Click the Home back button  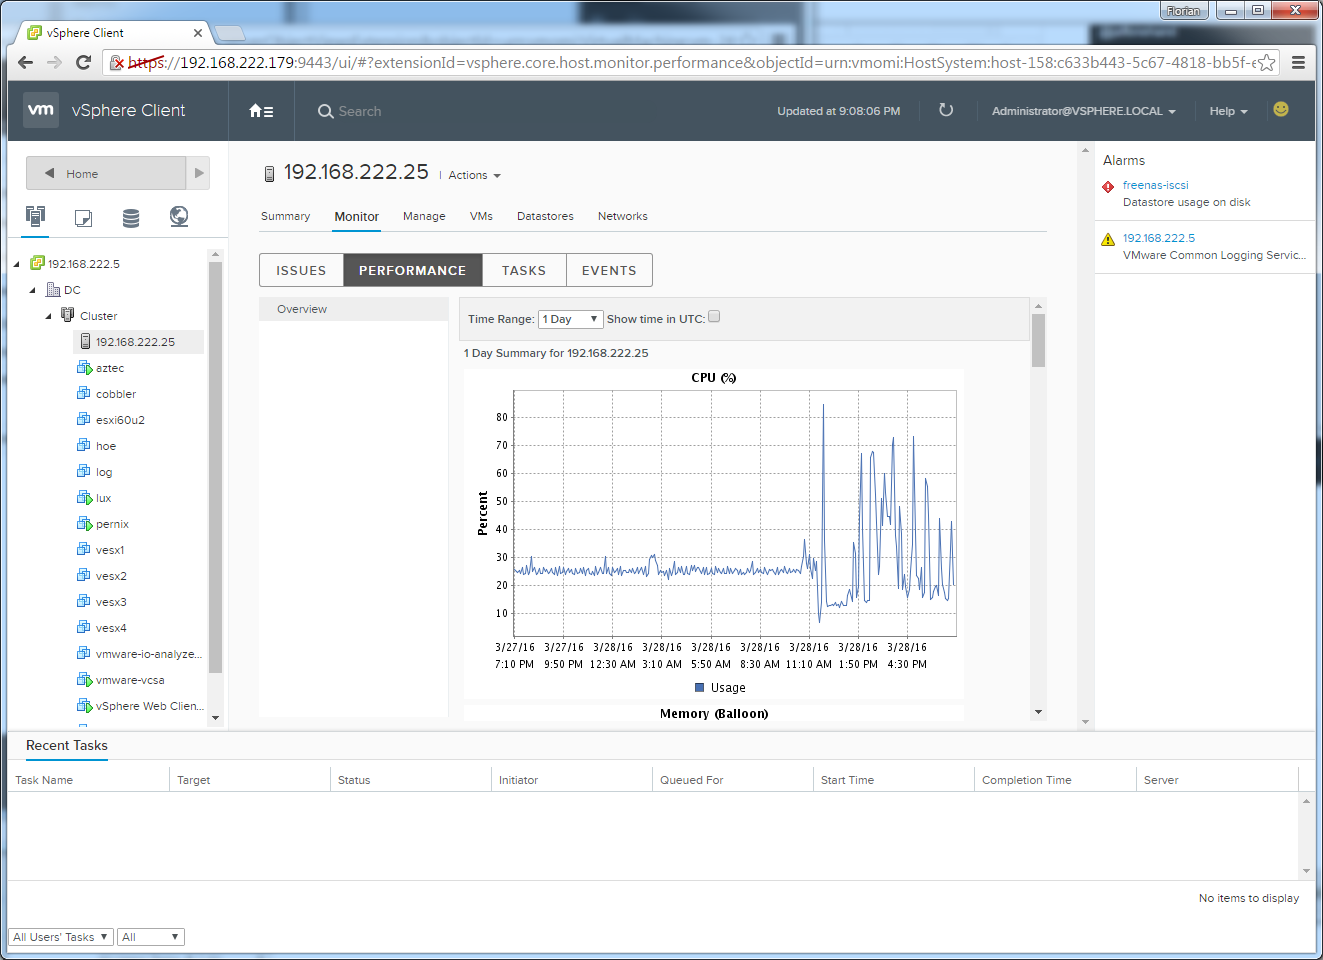tap(106, 173)
